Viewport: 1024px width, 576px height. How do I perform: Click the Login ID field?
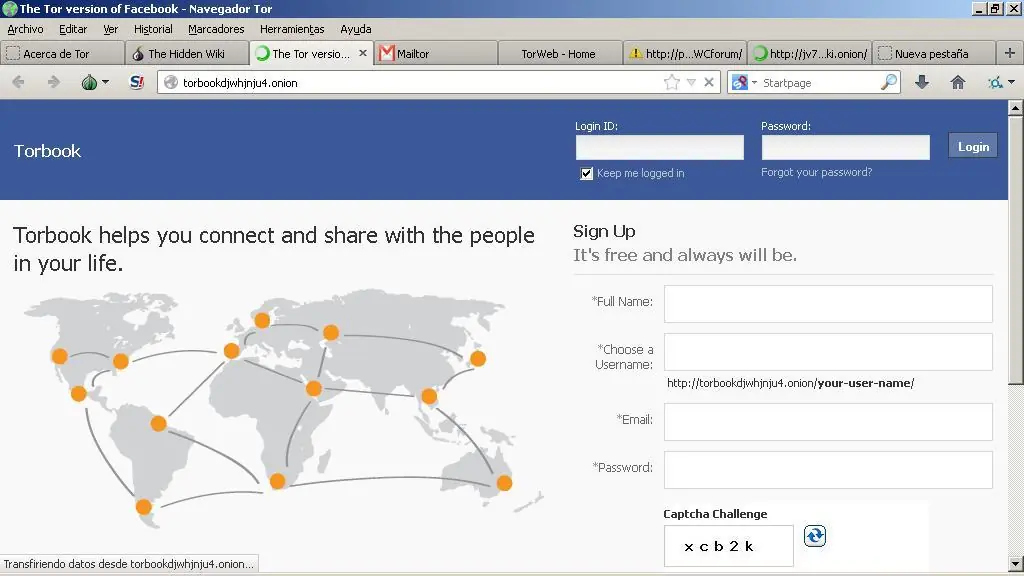(660, 147)
